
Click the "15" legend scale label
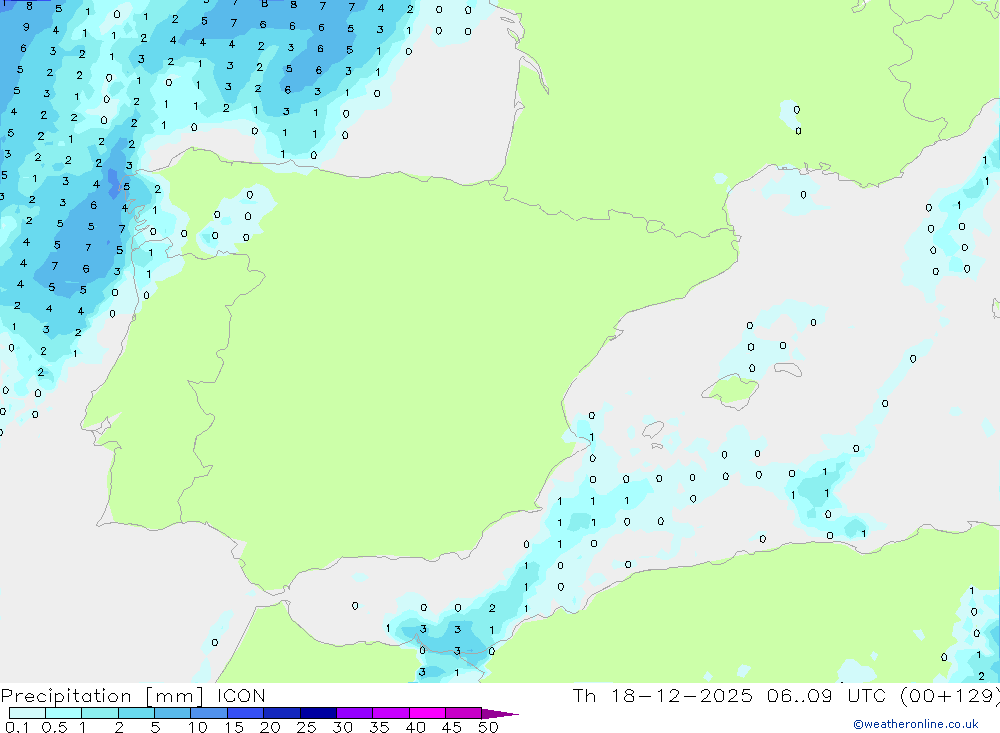coord(234,727)
